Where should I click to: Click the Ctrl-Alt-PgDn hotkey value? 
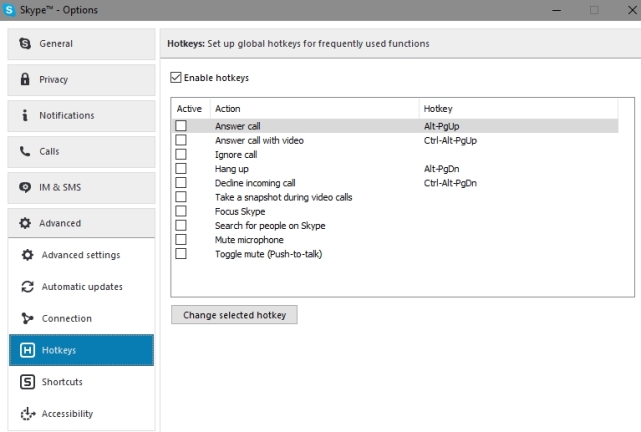(x=450, y=183)
